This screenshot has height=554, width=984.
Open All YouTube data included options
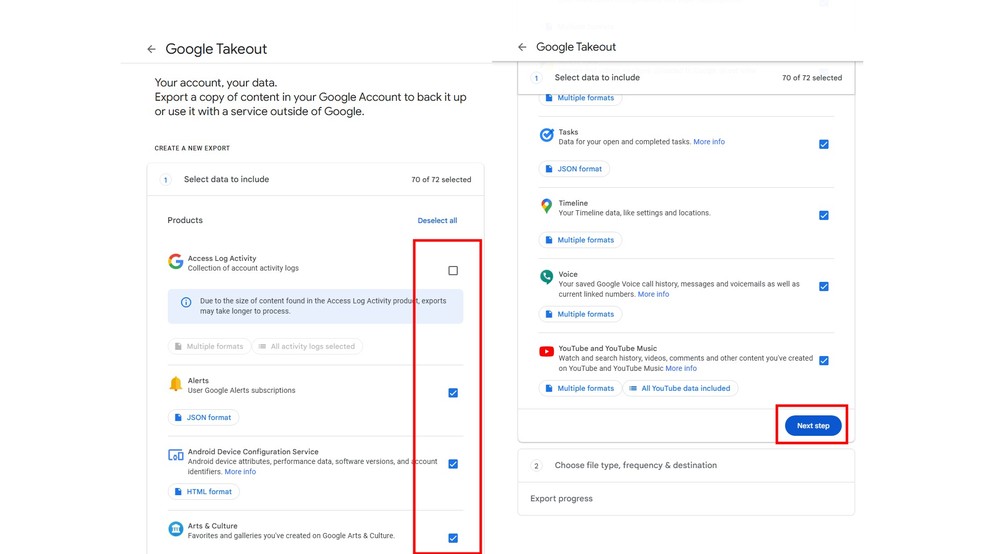coord(680,388)
